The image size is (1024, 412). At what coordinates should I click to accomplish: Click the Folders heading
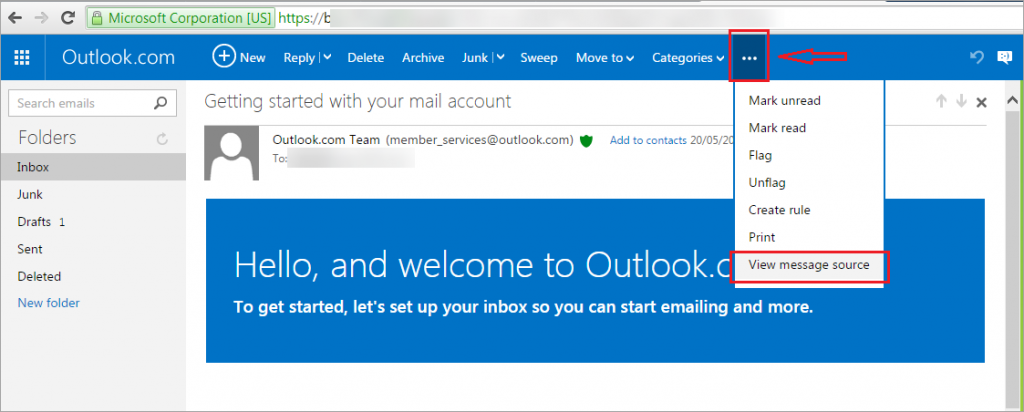pyautogui.click(x=47, y=138)
